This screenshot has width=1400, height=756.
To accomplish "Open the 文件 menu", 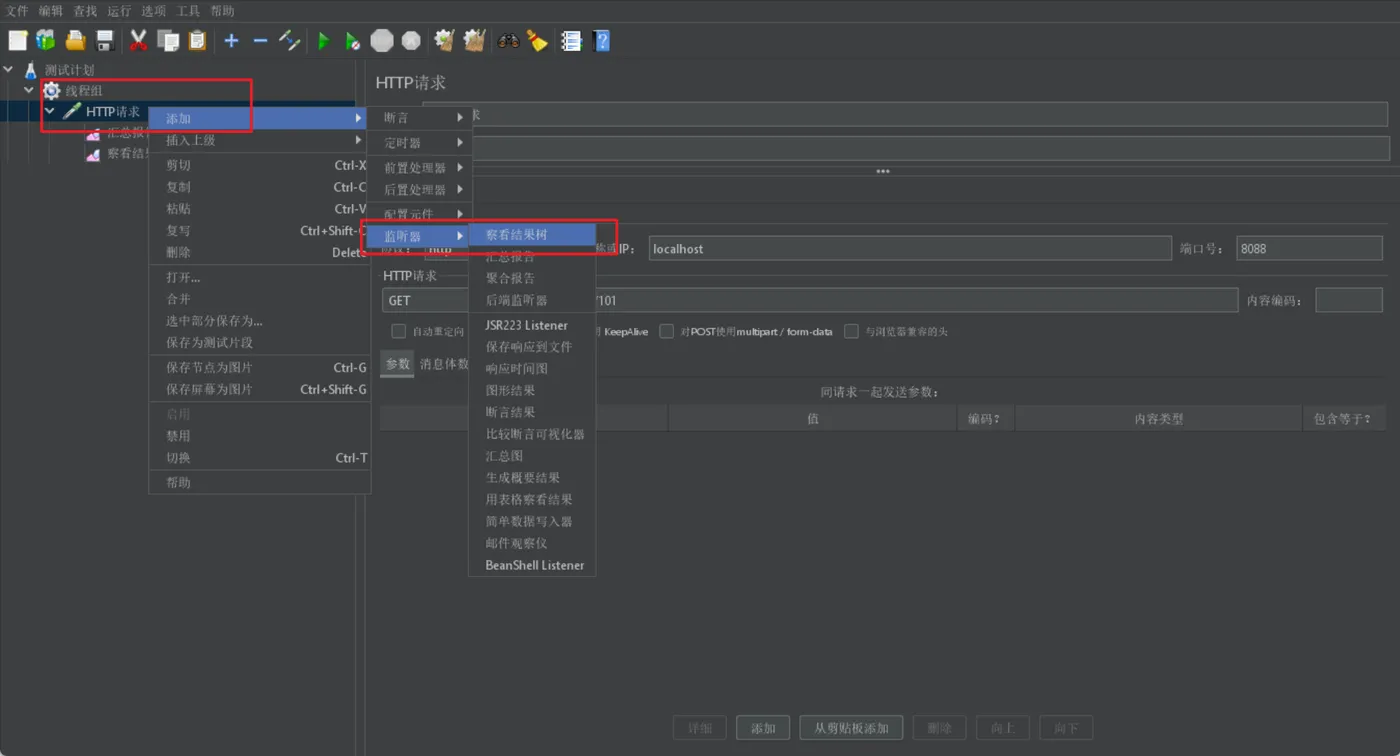I will tap(17, 11).
